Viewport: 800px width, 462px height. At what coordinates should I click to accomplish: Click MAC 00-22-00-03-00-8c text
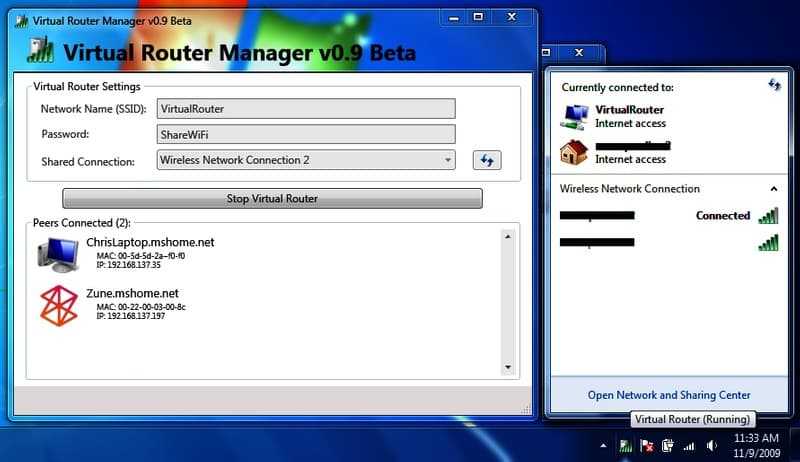(x=141, y=307)
